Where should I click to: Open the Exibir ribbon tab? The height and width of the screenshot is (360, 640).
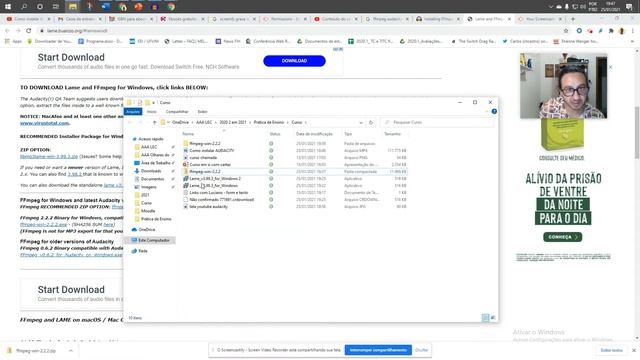pos(202,111)
